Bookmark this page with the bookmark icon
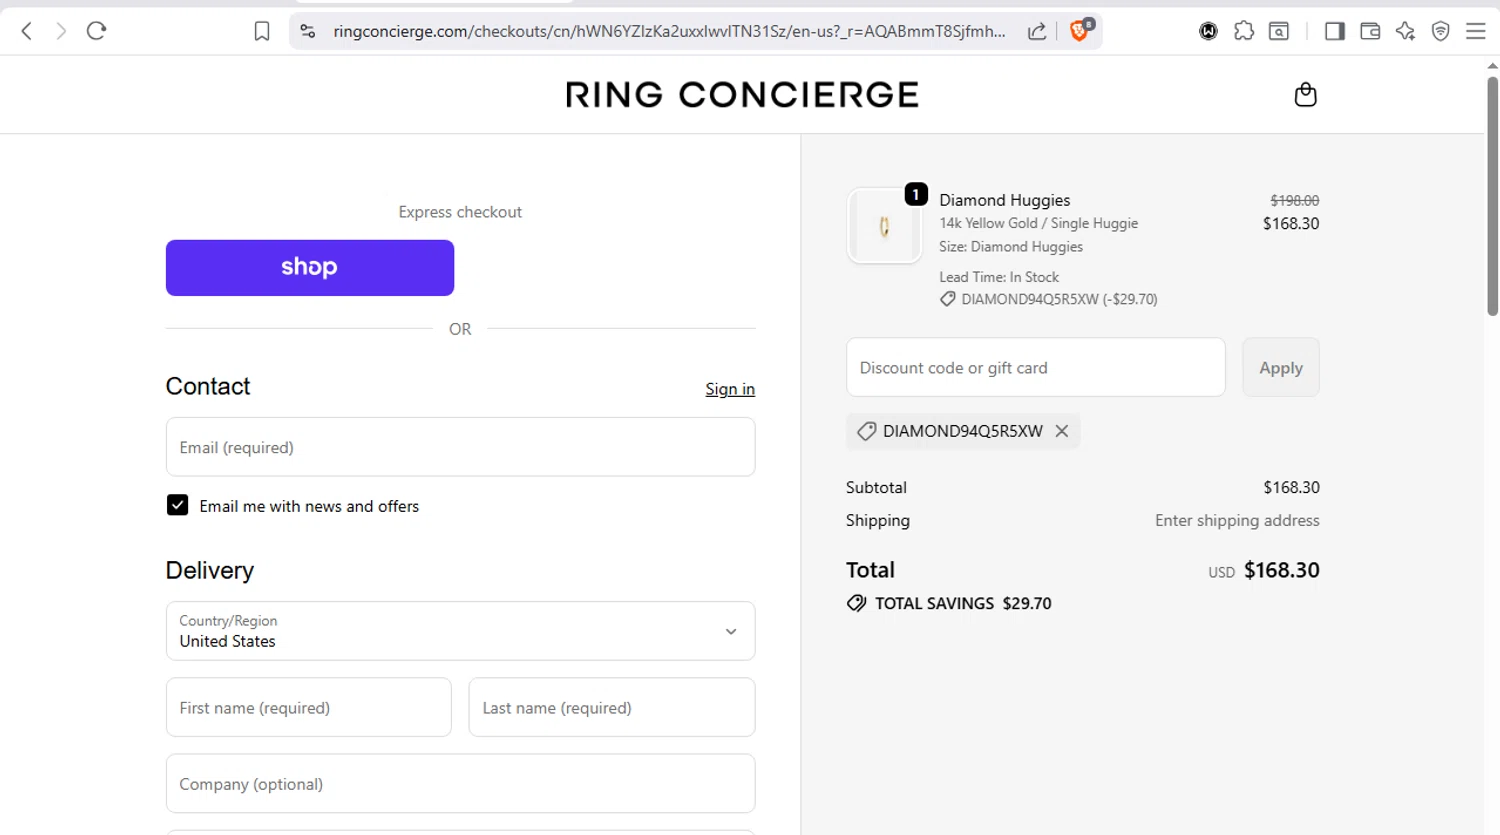The image size is (1500, 835). tap(262, 31)
